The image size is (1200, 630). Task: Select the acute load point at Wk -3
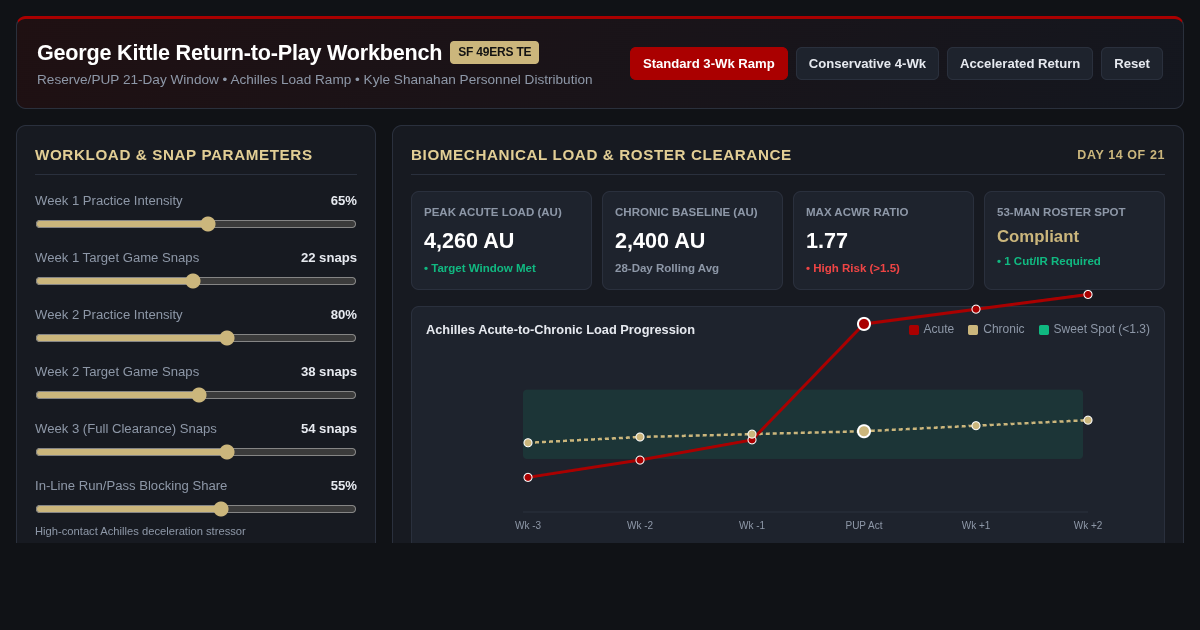528,477
